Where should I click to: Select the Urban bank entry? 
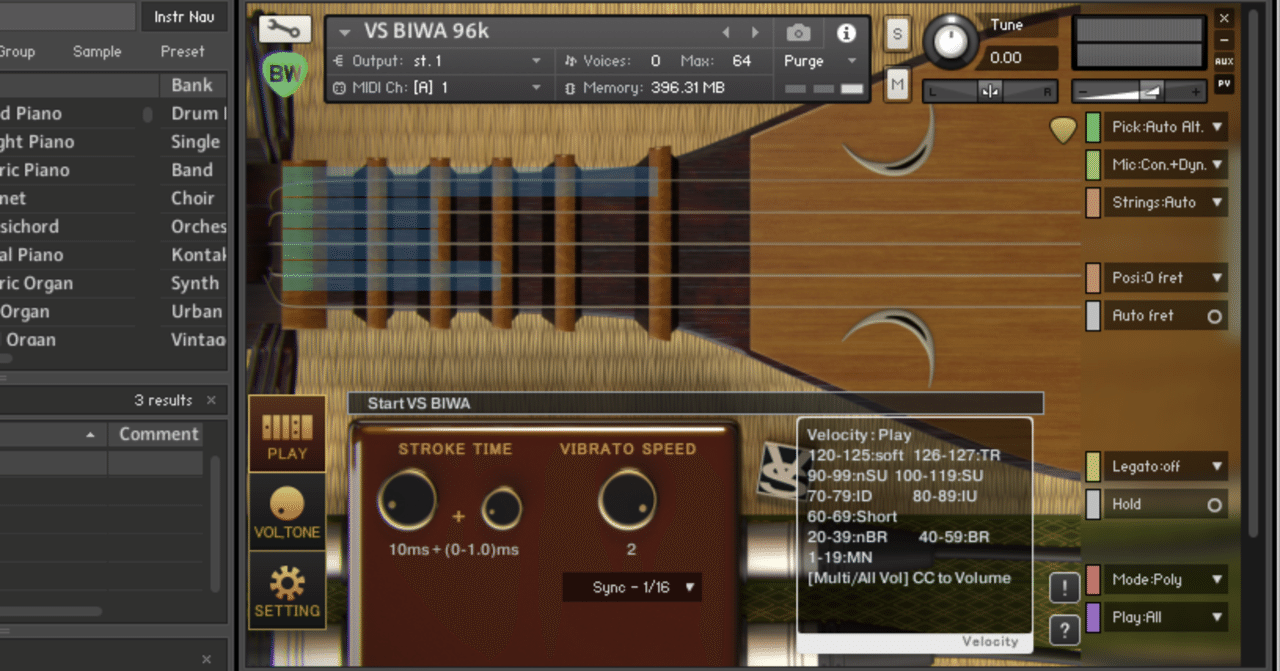(197, 311)
